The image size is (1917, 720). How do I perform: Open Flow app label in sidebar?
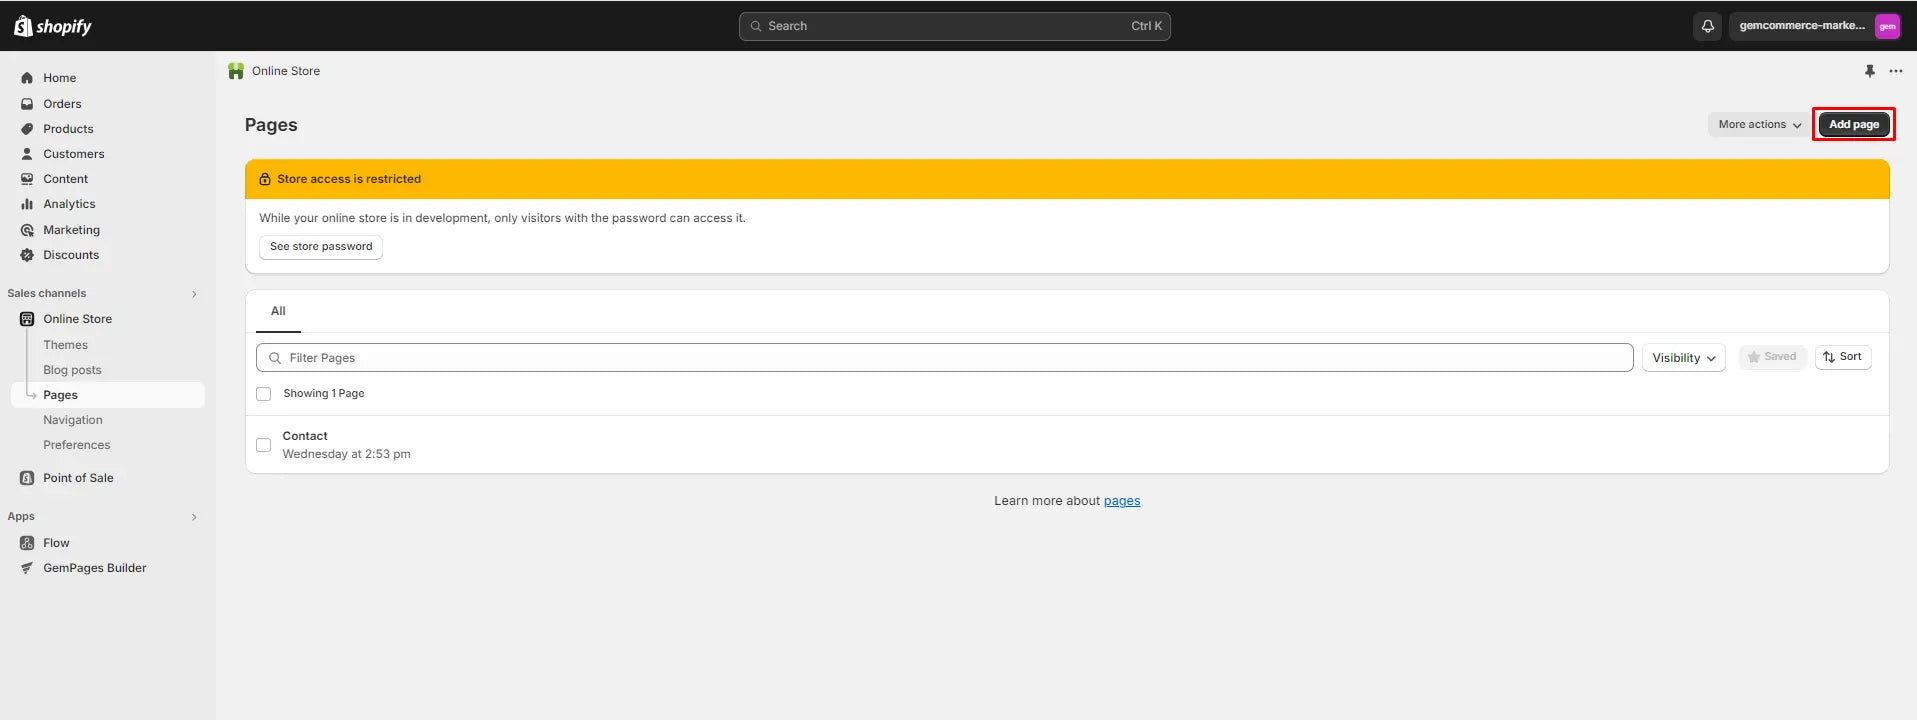pos(56,543)
